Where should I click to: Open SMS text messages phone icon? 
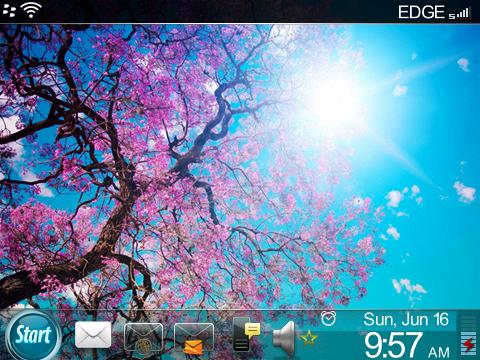[246, 334]
